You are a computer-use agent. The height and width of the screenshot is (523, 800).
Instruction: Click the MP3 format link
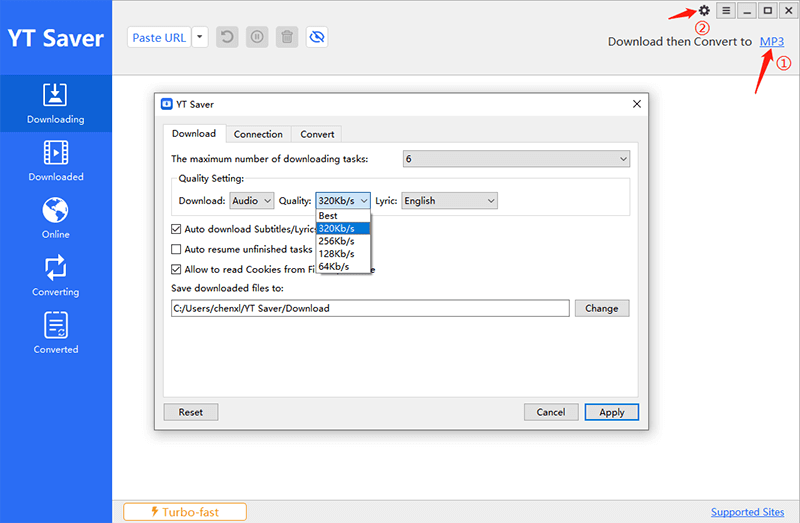coord(771,41)
